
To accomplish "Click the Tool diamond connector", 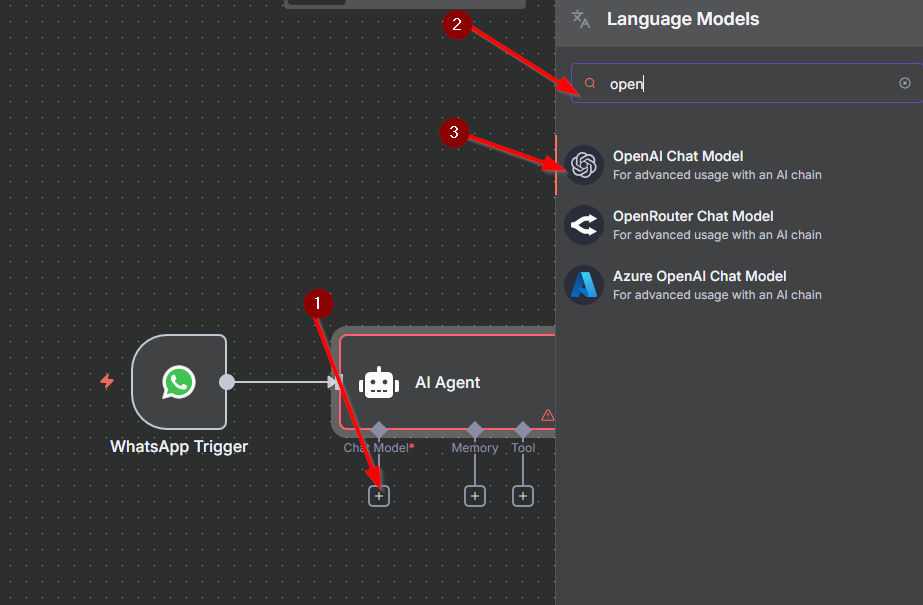I will click(523, 430).
